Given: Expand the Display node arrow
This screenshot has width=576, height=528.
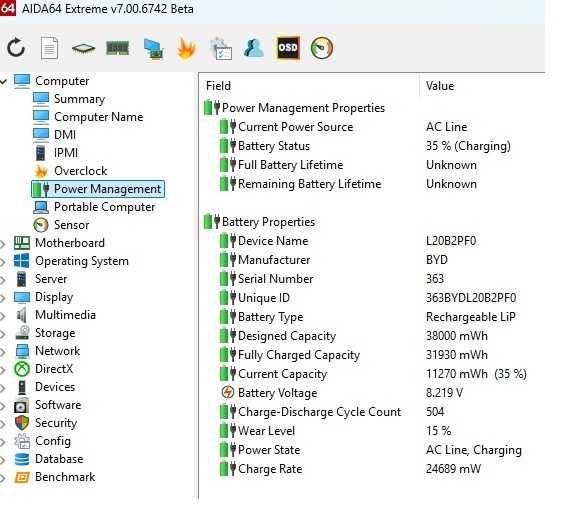Looking at the screenshot, I should (x=3, y=297).
